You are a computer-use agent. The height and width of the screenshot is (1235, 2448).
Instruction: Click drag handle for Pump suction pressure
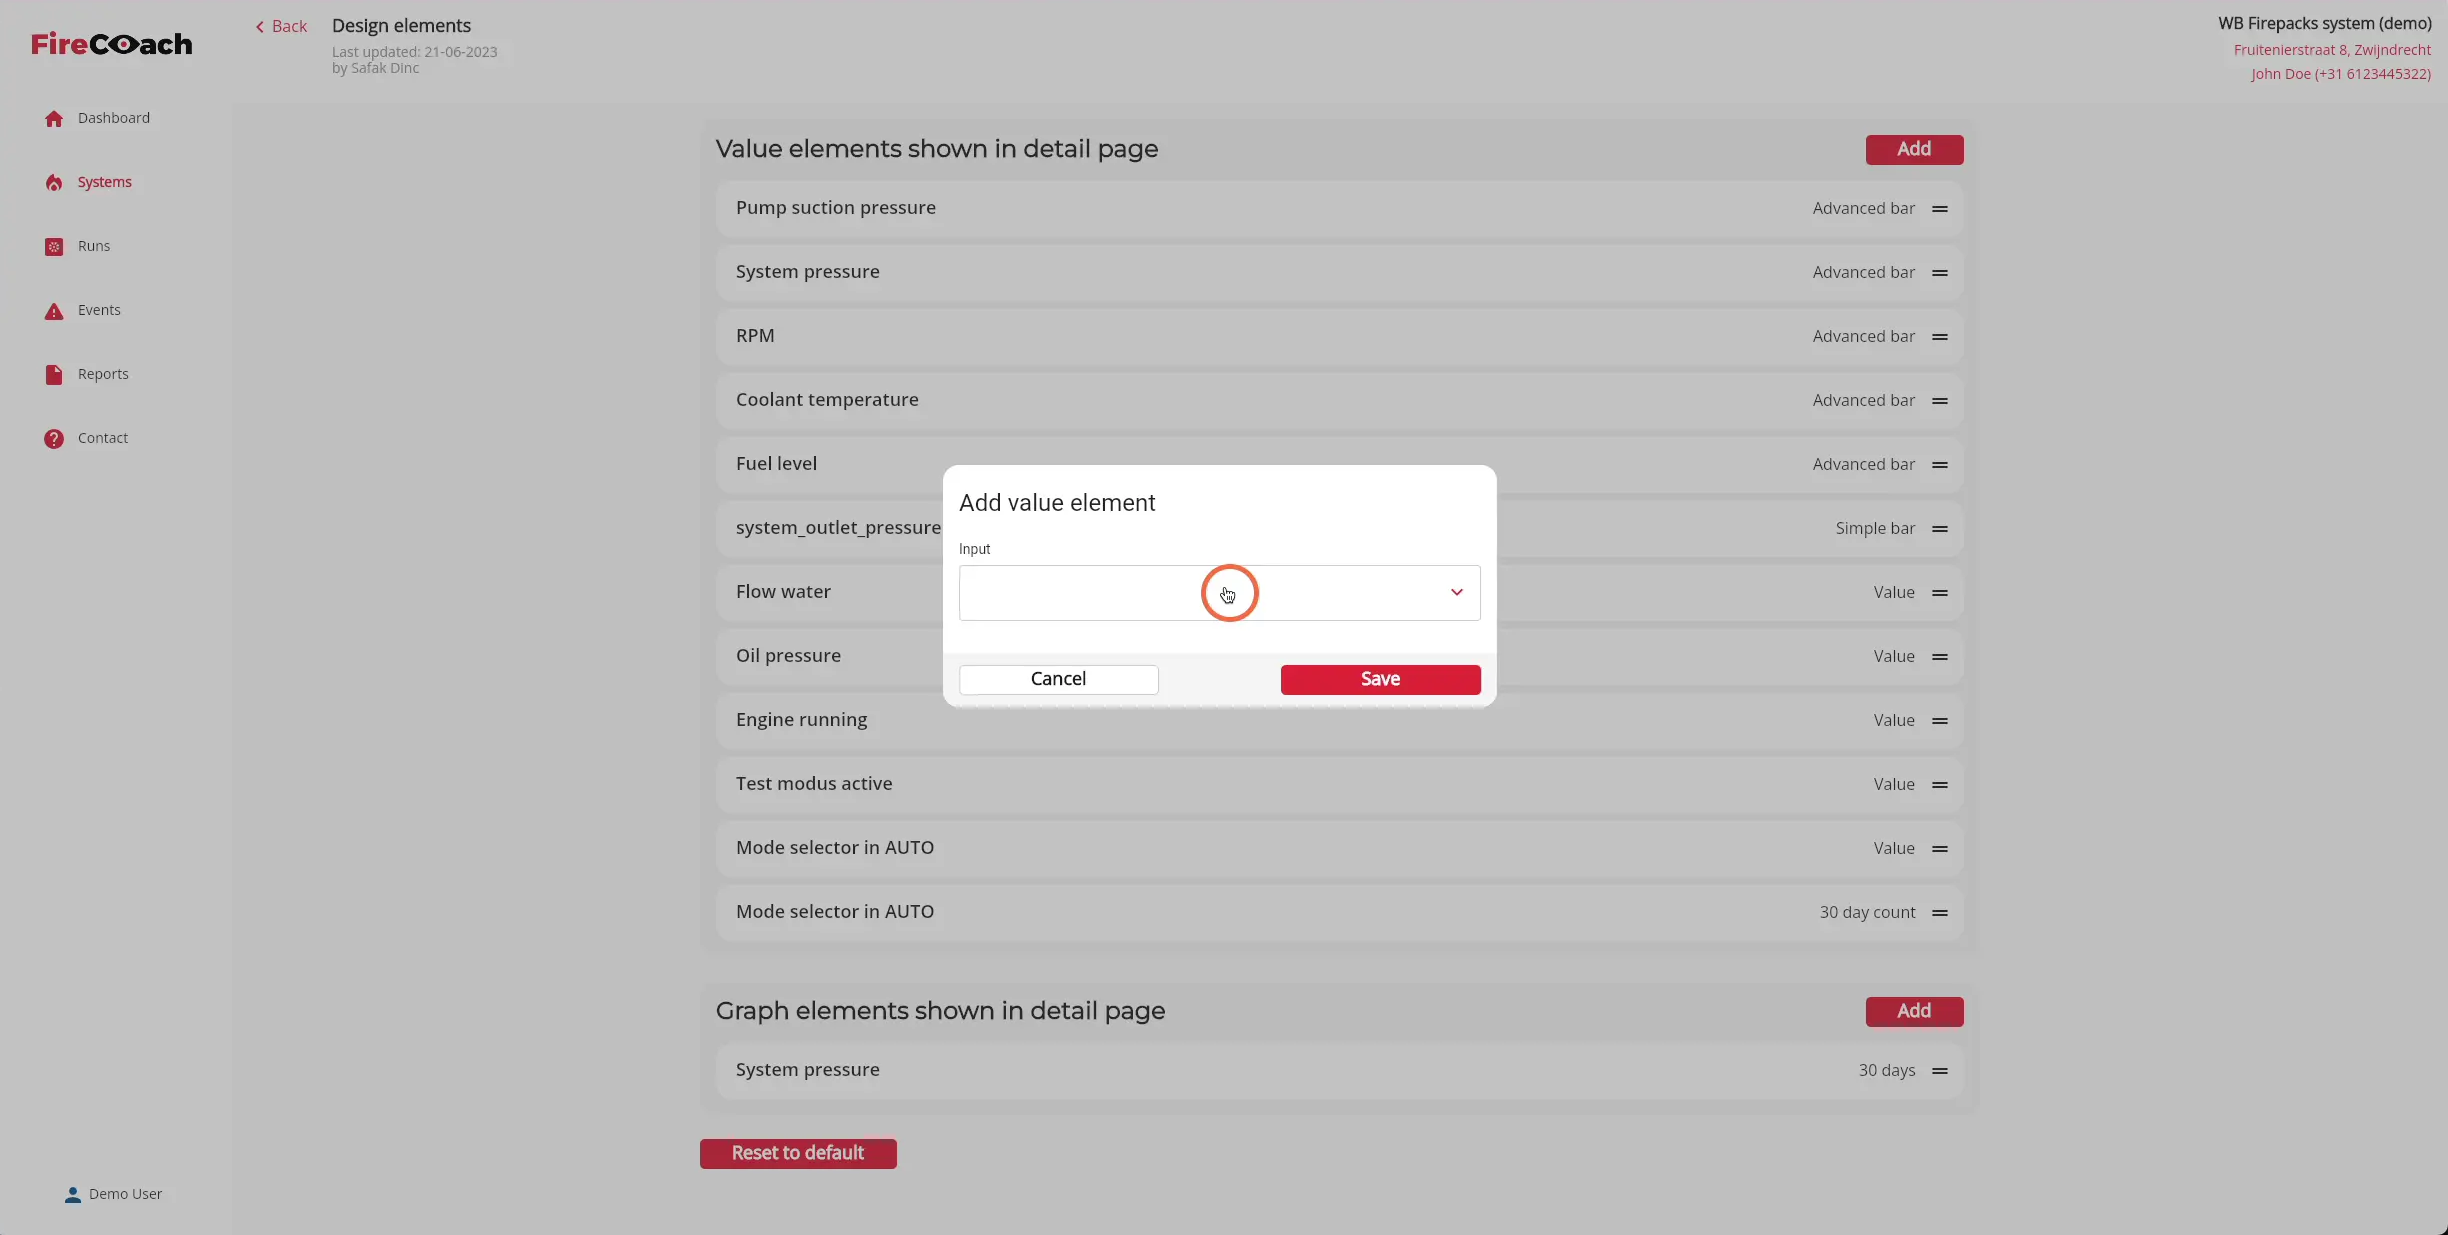pos(1940,209)
